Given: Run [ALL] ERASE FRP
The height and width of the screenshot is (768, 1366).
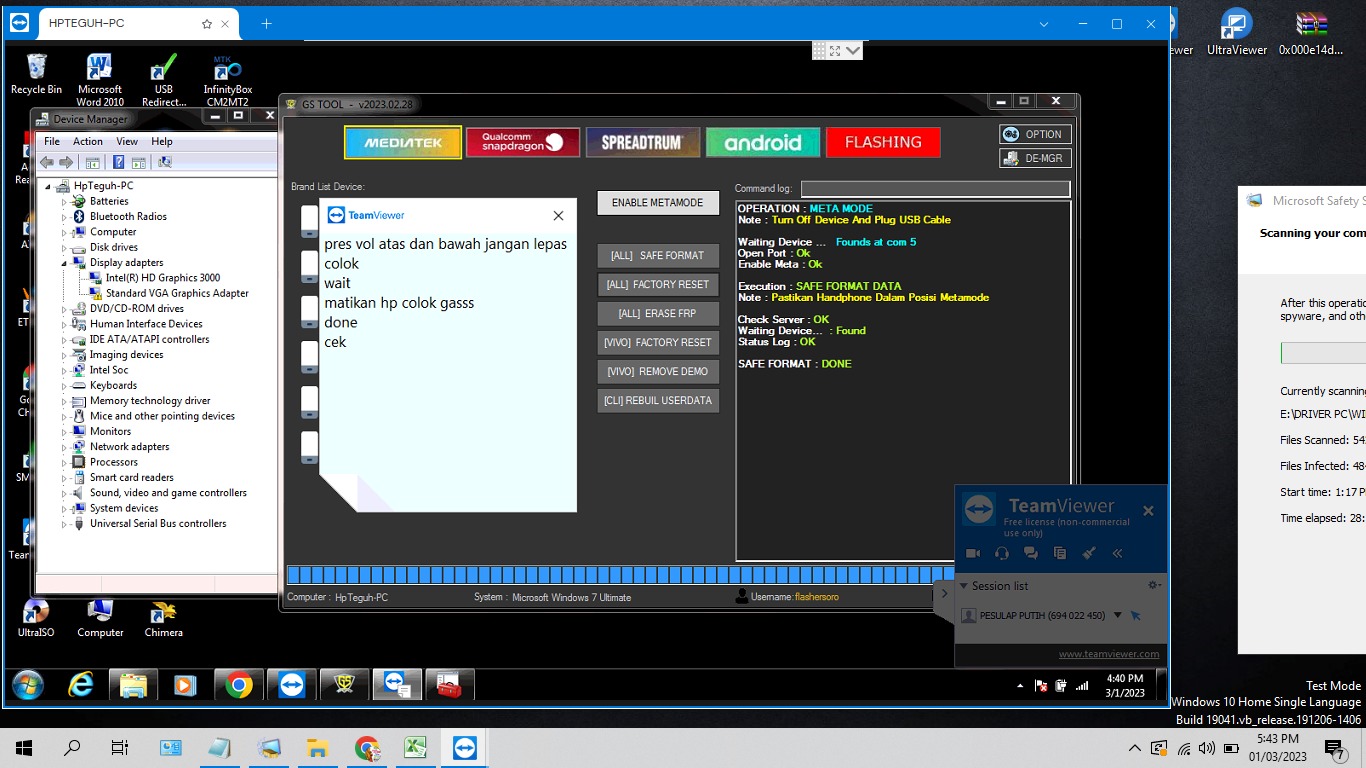Looking at the screenshot, I should (658, 314).
